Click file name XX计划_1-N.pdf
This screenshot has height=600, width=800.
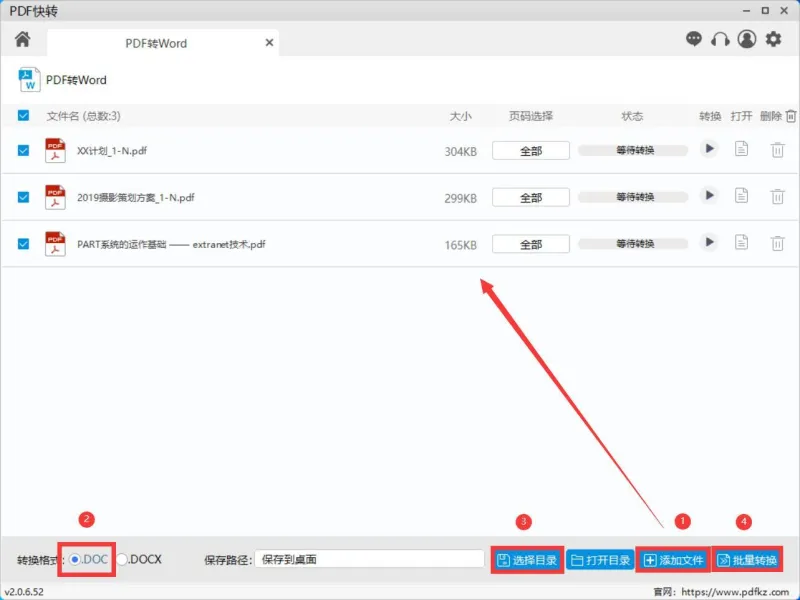[x=112, y=151]
